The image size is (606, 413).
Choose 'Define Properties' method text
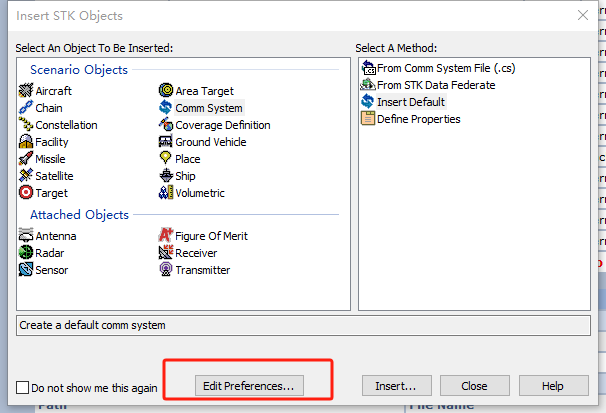click(419, 119)
